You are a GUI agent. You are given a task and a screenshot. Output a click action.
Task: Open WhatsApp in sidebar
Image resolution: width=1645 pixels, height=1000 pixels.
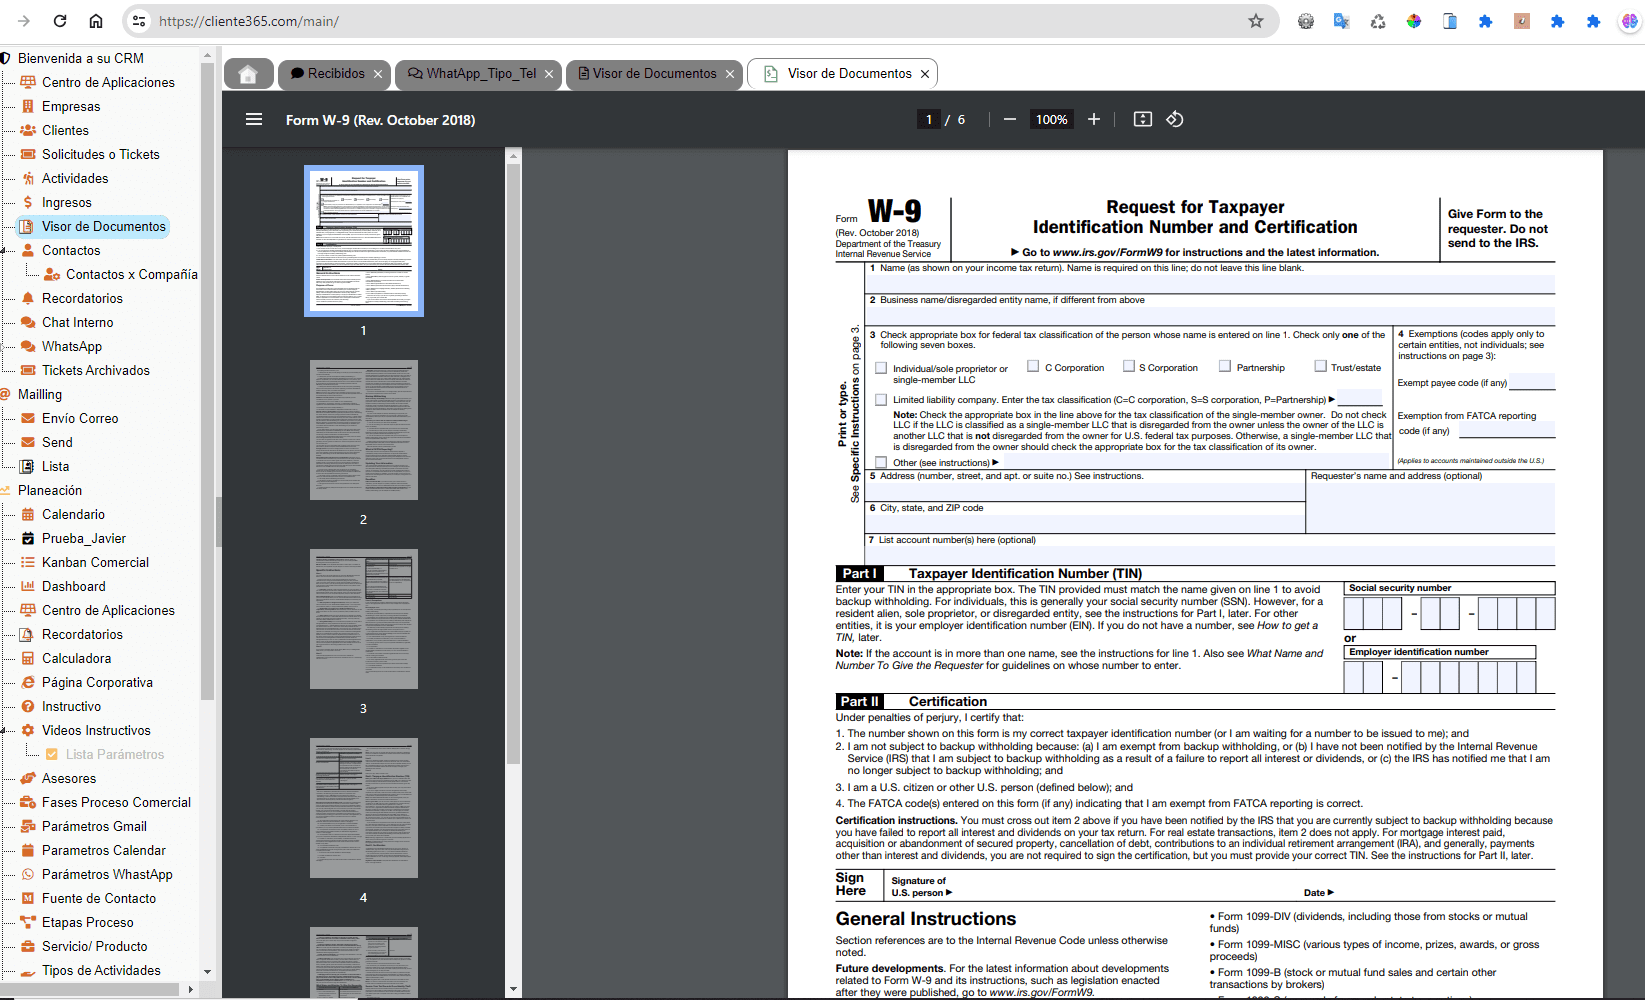tap(72, 346)
